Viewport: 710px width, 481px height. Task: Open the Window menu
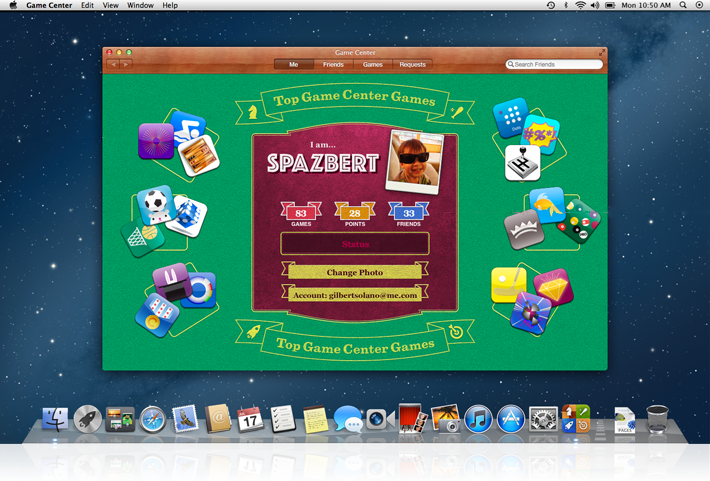pyautogui.click(x=140, y=5)
